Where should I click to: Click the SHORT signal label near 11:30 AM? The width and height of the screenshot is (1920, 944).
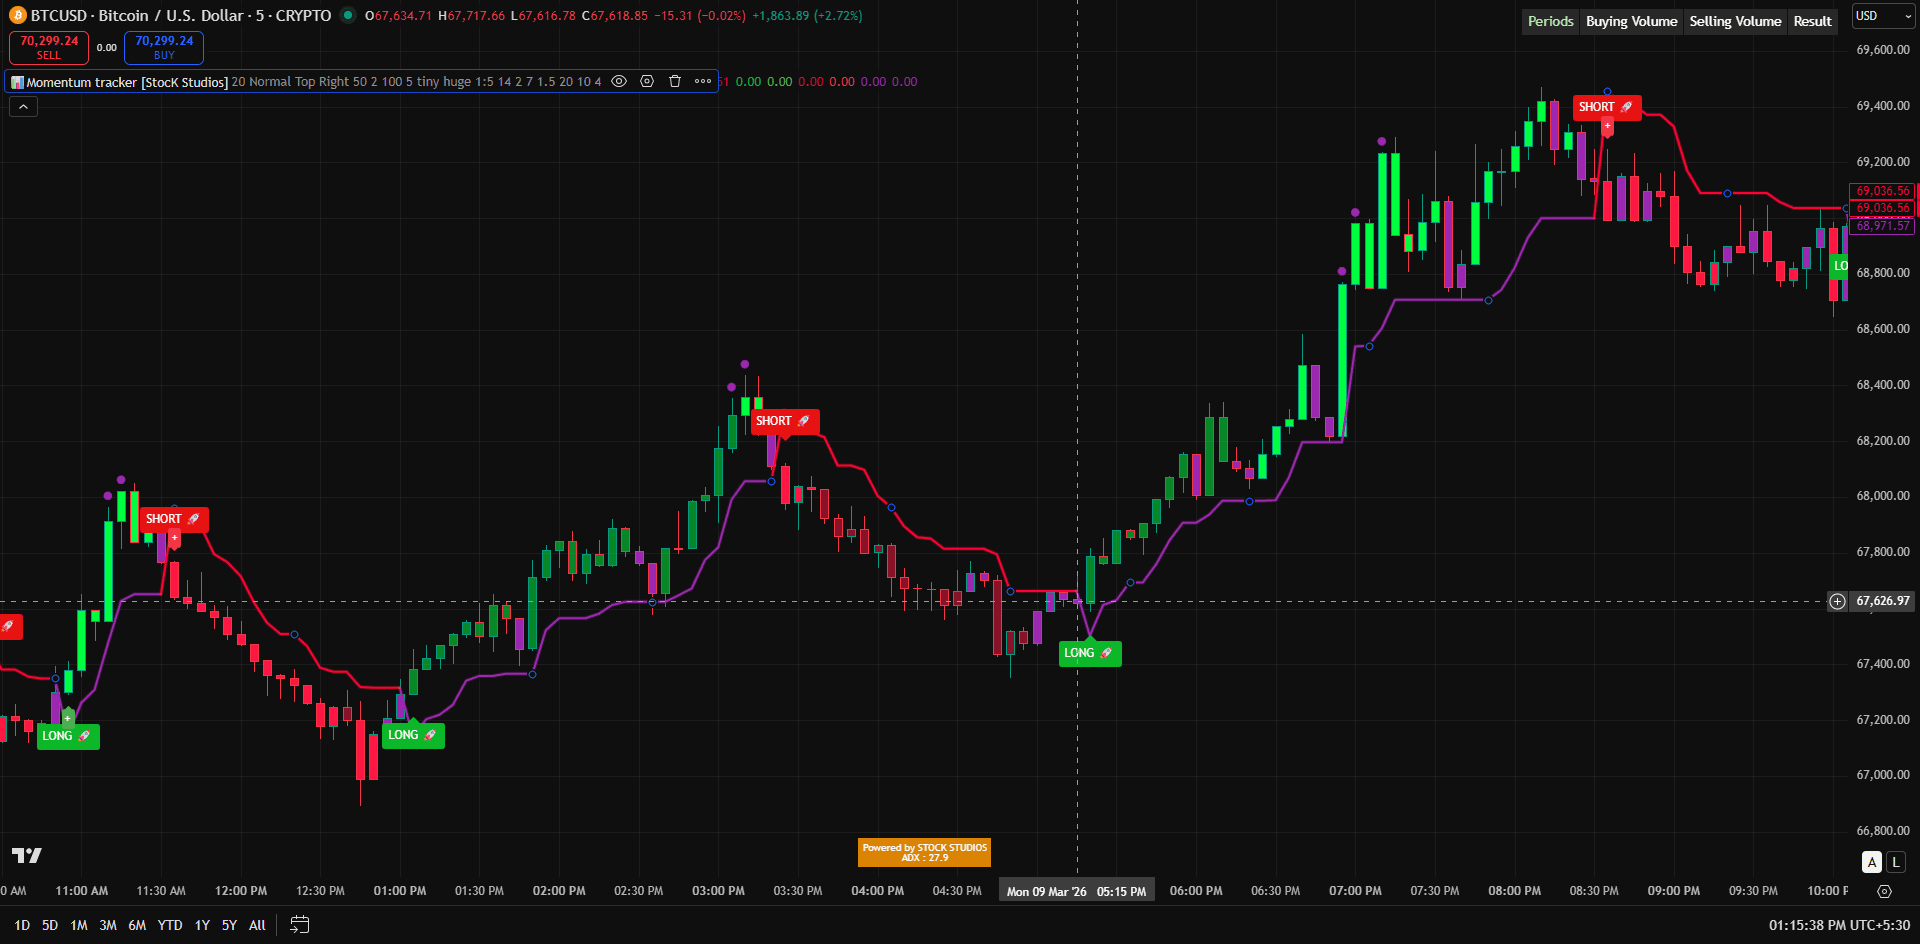click(175, 519)
